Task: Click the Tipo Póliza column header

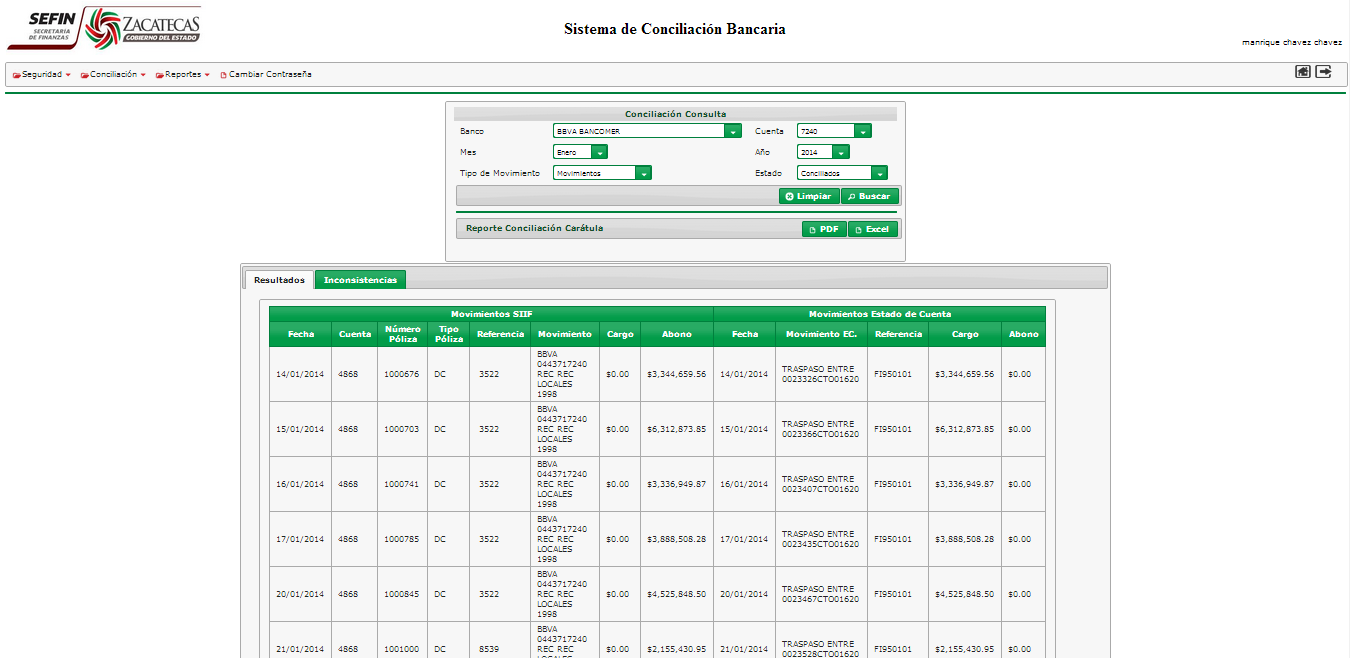Action: click(449, 334)
